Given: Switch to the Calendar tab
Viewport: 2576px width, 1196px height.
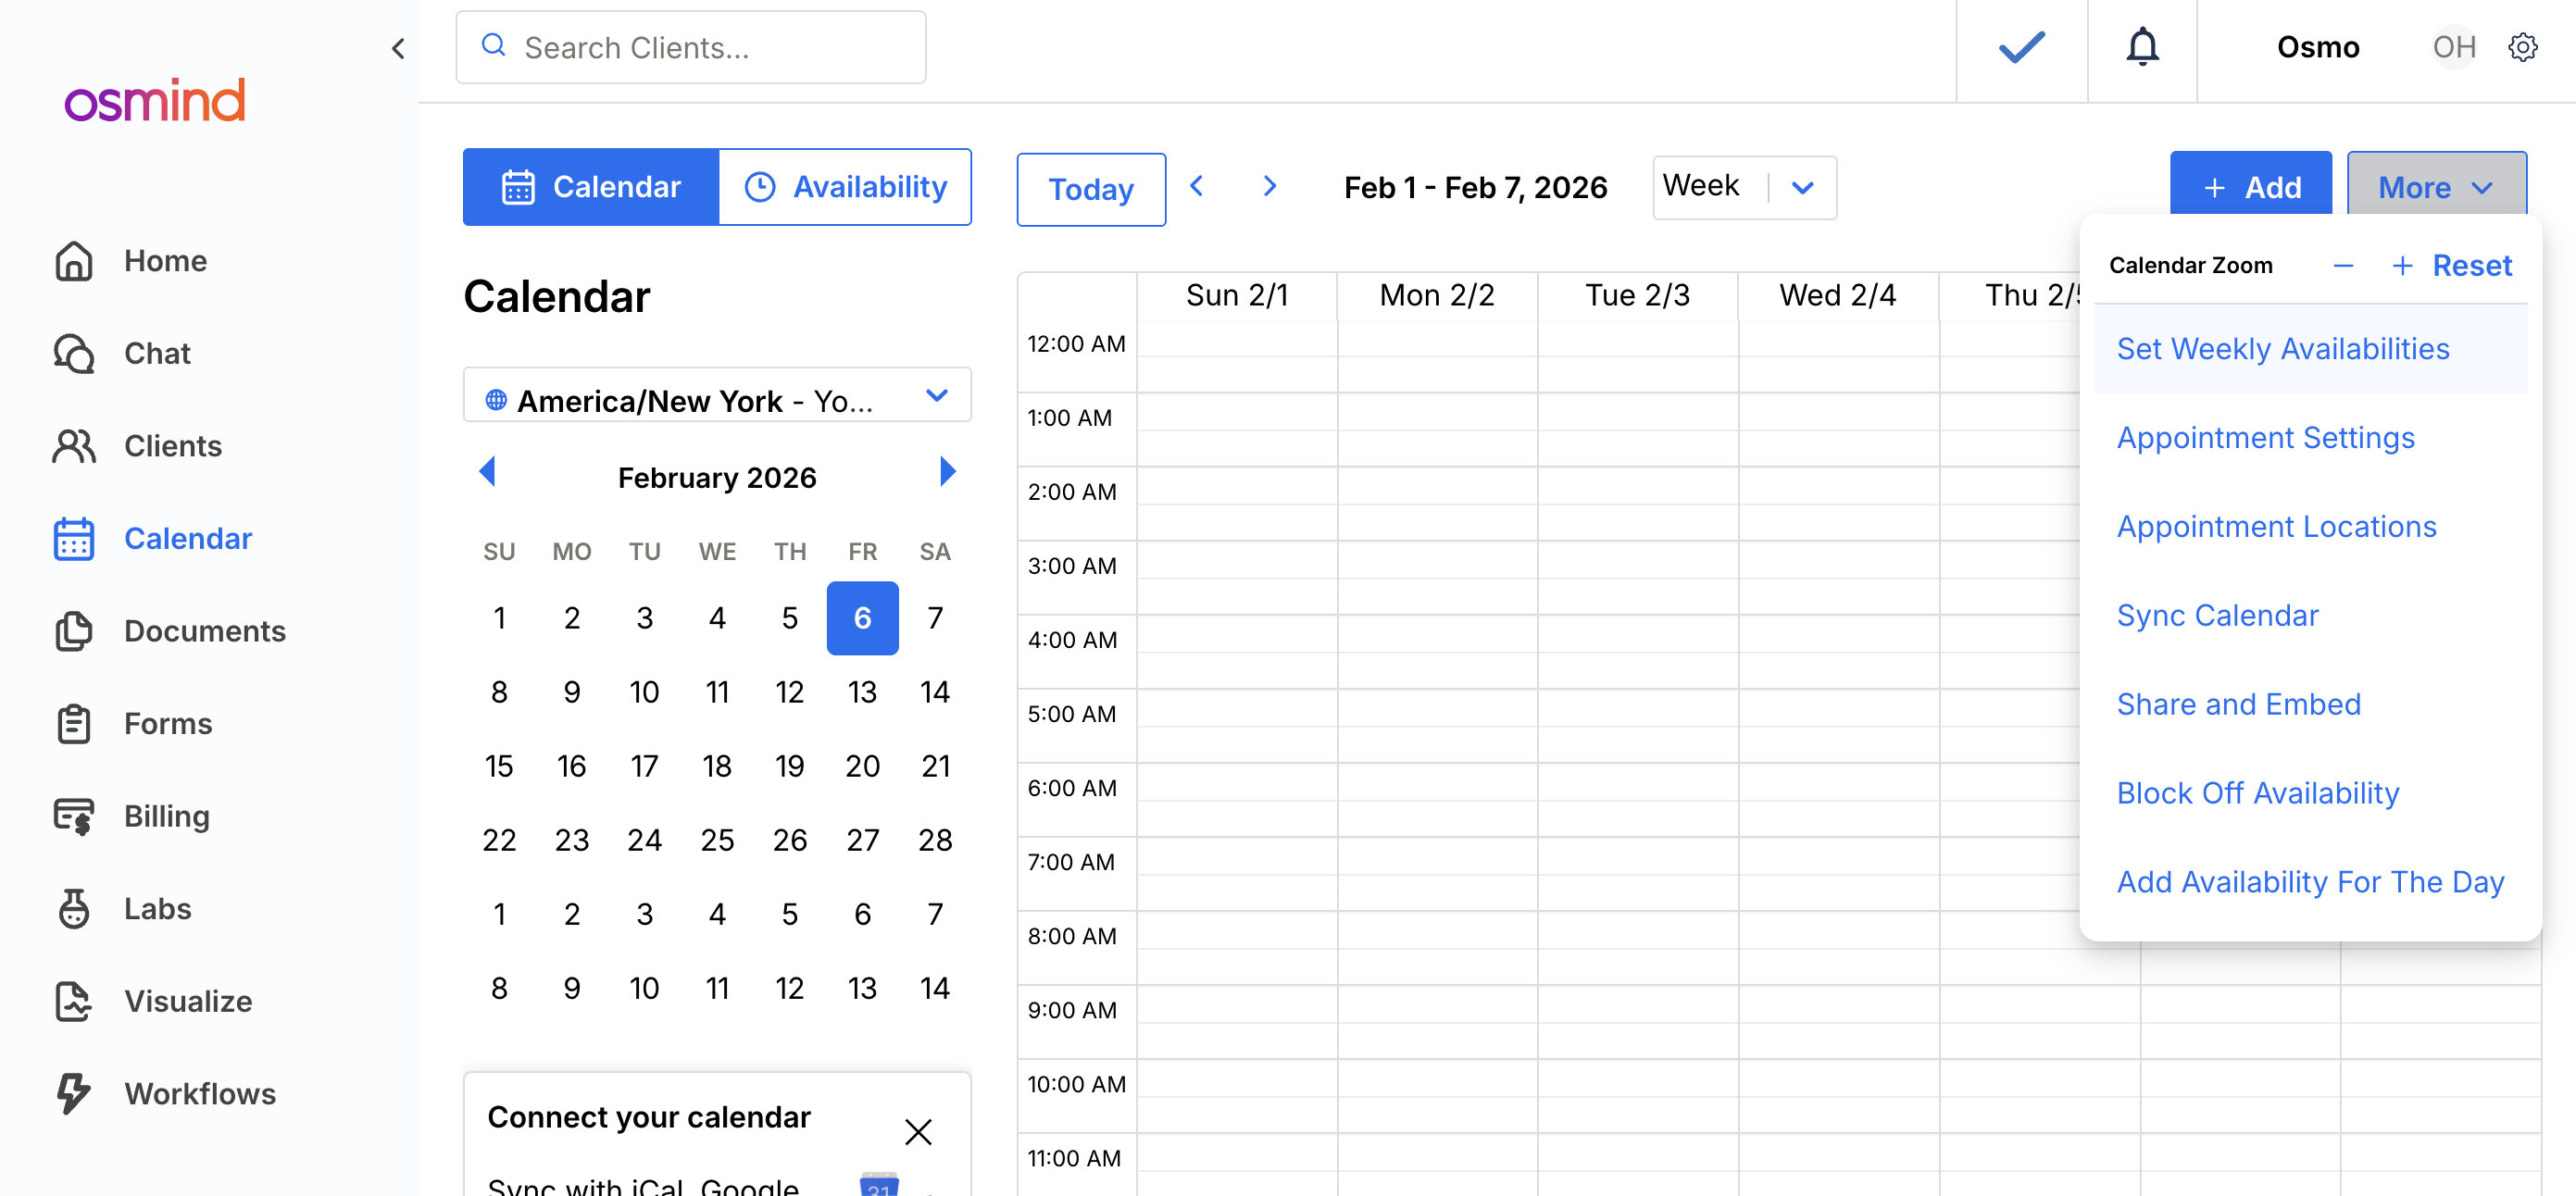Looking at the screenshot, I should tap(591, 187).
